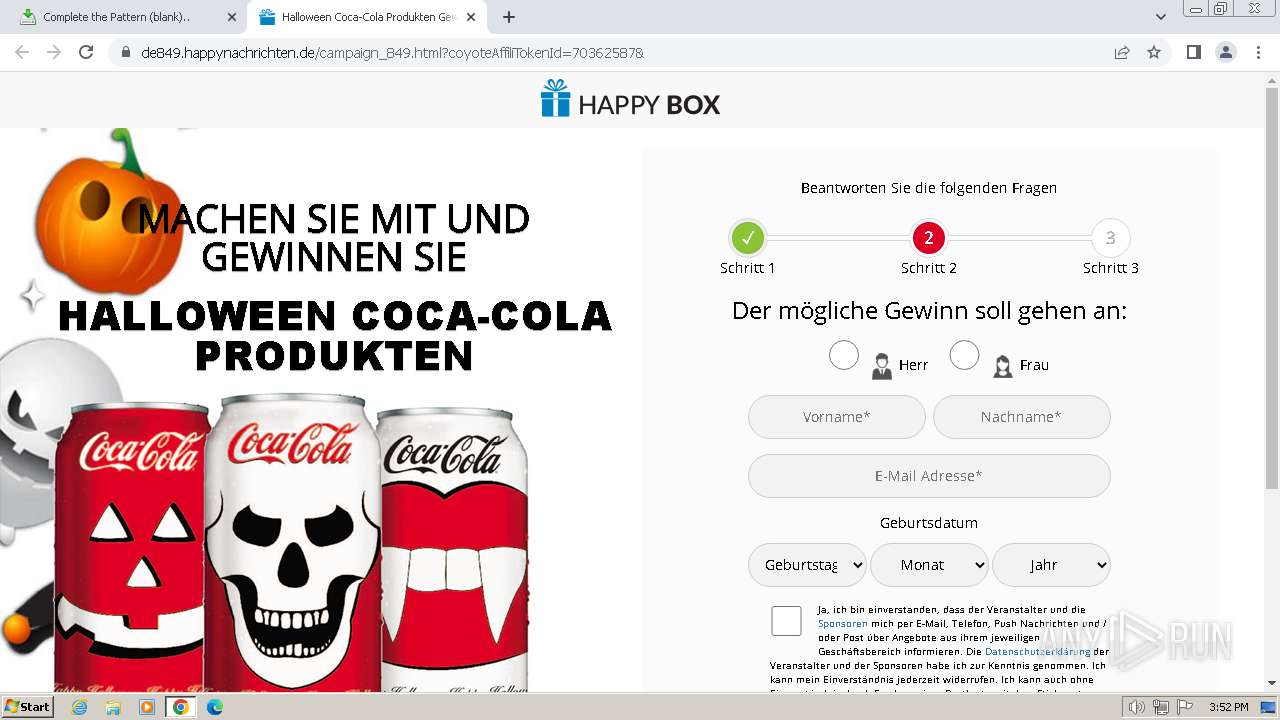Go back with the browser back arrow
The height and width of the screenshot is (720, 1280).
[22, 52]
